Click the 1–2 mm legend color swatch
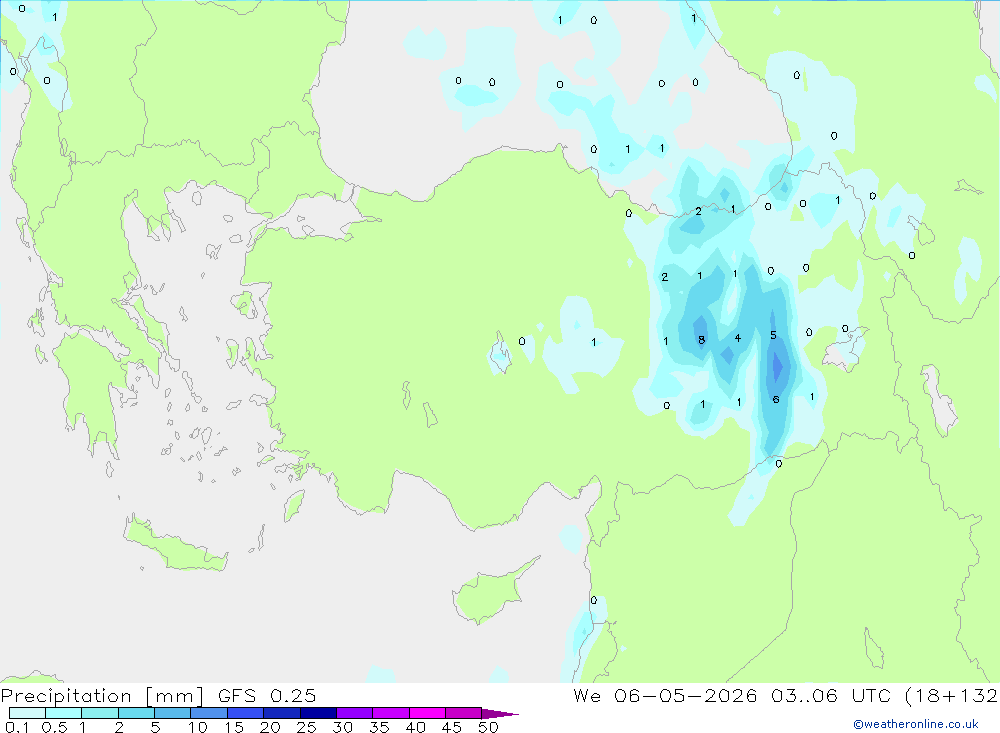The width and height of the screenshot is (1000, 733). pos(100,713)
